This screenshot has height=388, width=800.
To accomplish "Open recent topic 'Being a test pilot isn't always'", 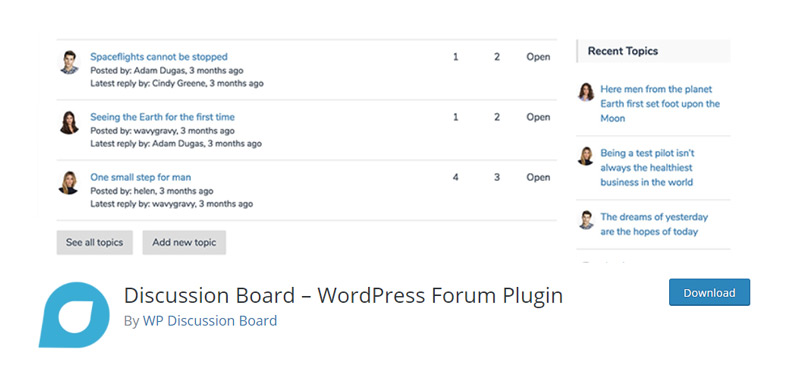I will [x=647, y=167].
